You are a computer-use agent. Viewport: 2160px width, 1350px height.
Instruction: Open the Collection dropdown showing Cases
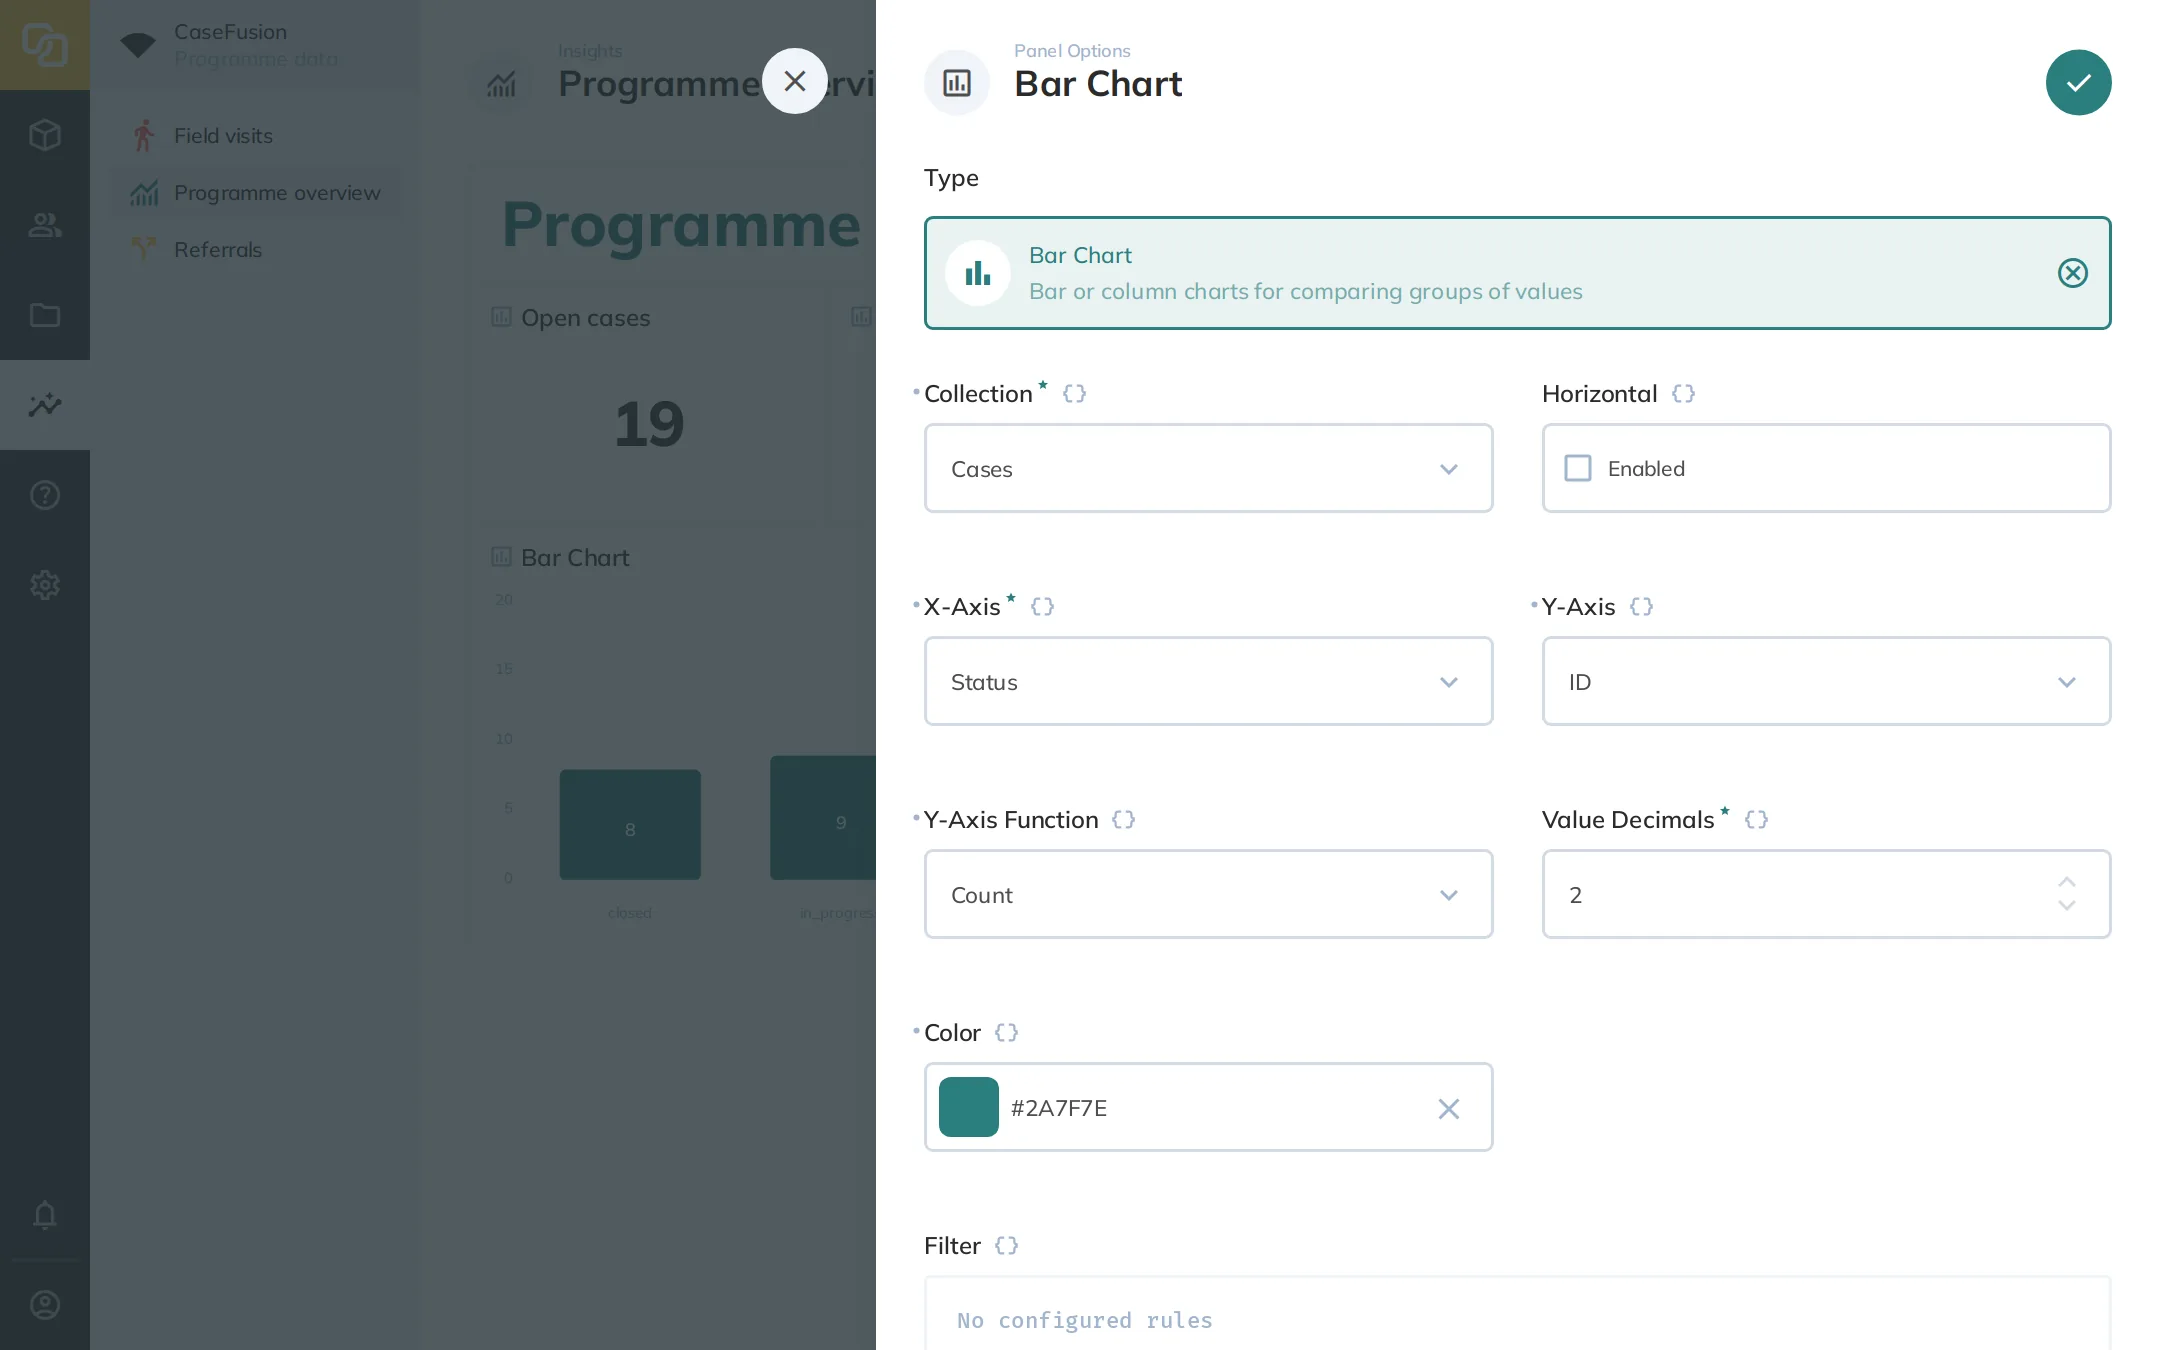pos(1208,468)
